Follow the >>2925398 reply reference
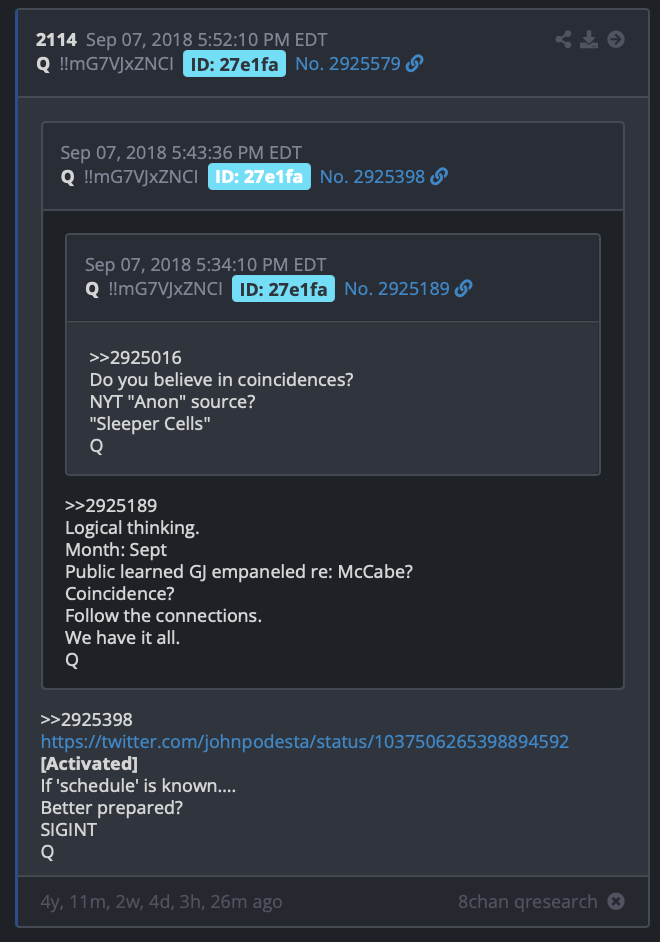The width and height of the screenshot is (660, 942). (86, 720)
